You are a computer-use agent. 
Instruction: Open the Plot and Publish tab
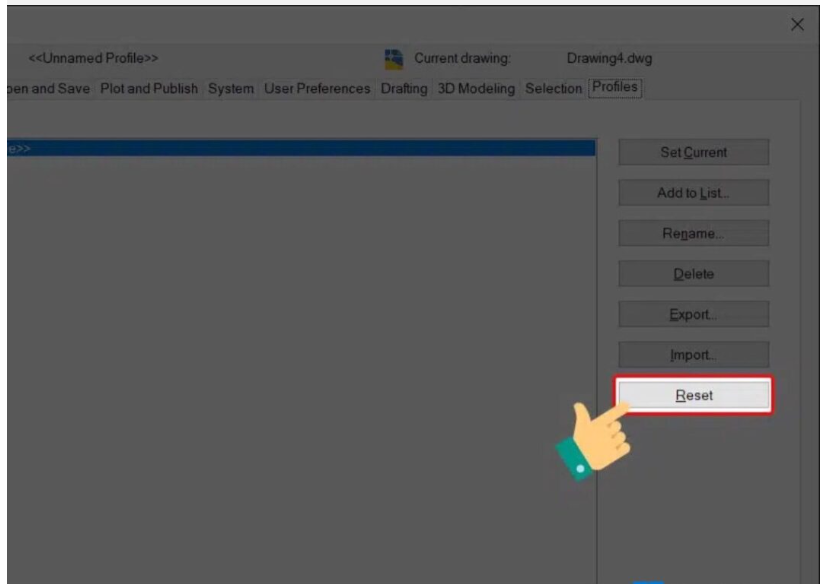tap(149, 89)
